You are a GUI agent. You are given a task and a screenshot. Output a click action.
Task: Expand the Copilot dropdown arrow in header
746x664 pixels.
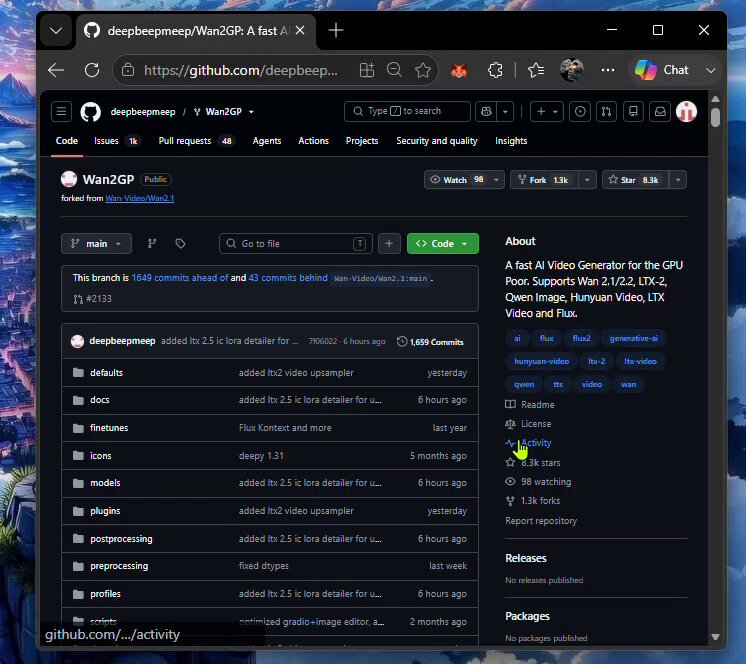(505, 111)
